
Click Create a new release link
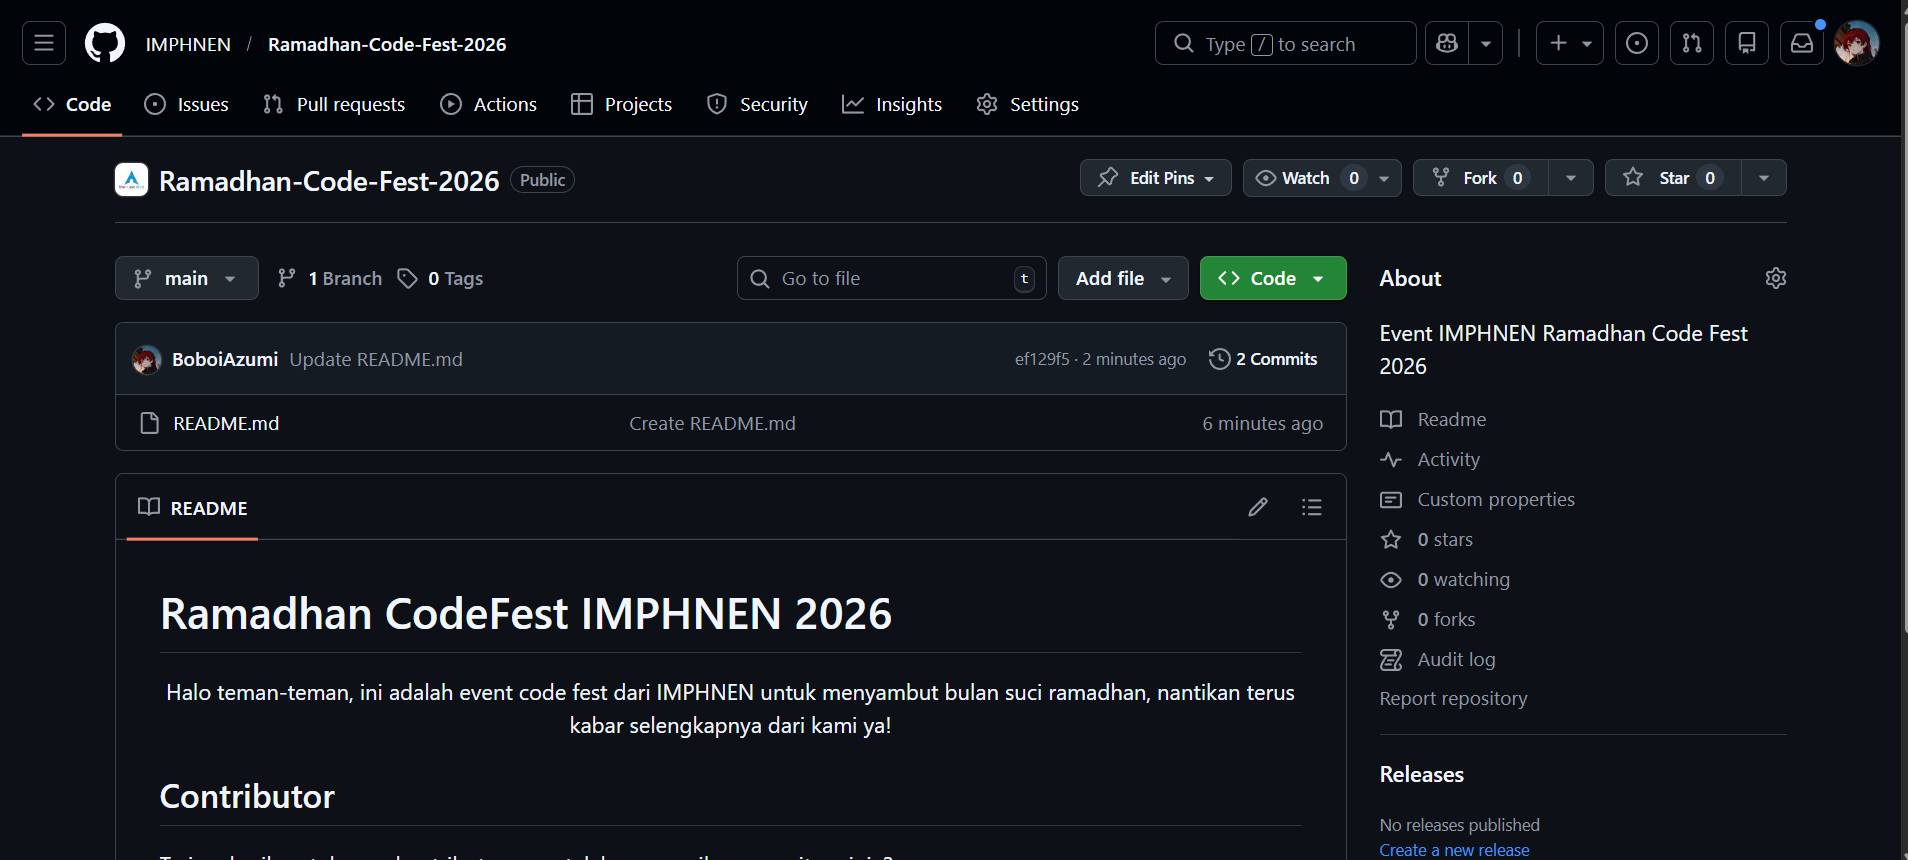tap(1454, 849)
